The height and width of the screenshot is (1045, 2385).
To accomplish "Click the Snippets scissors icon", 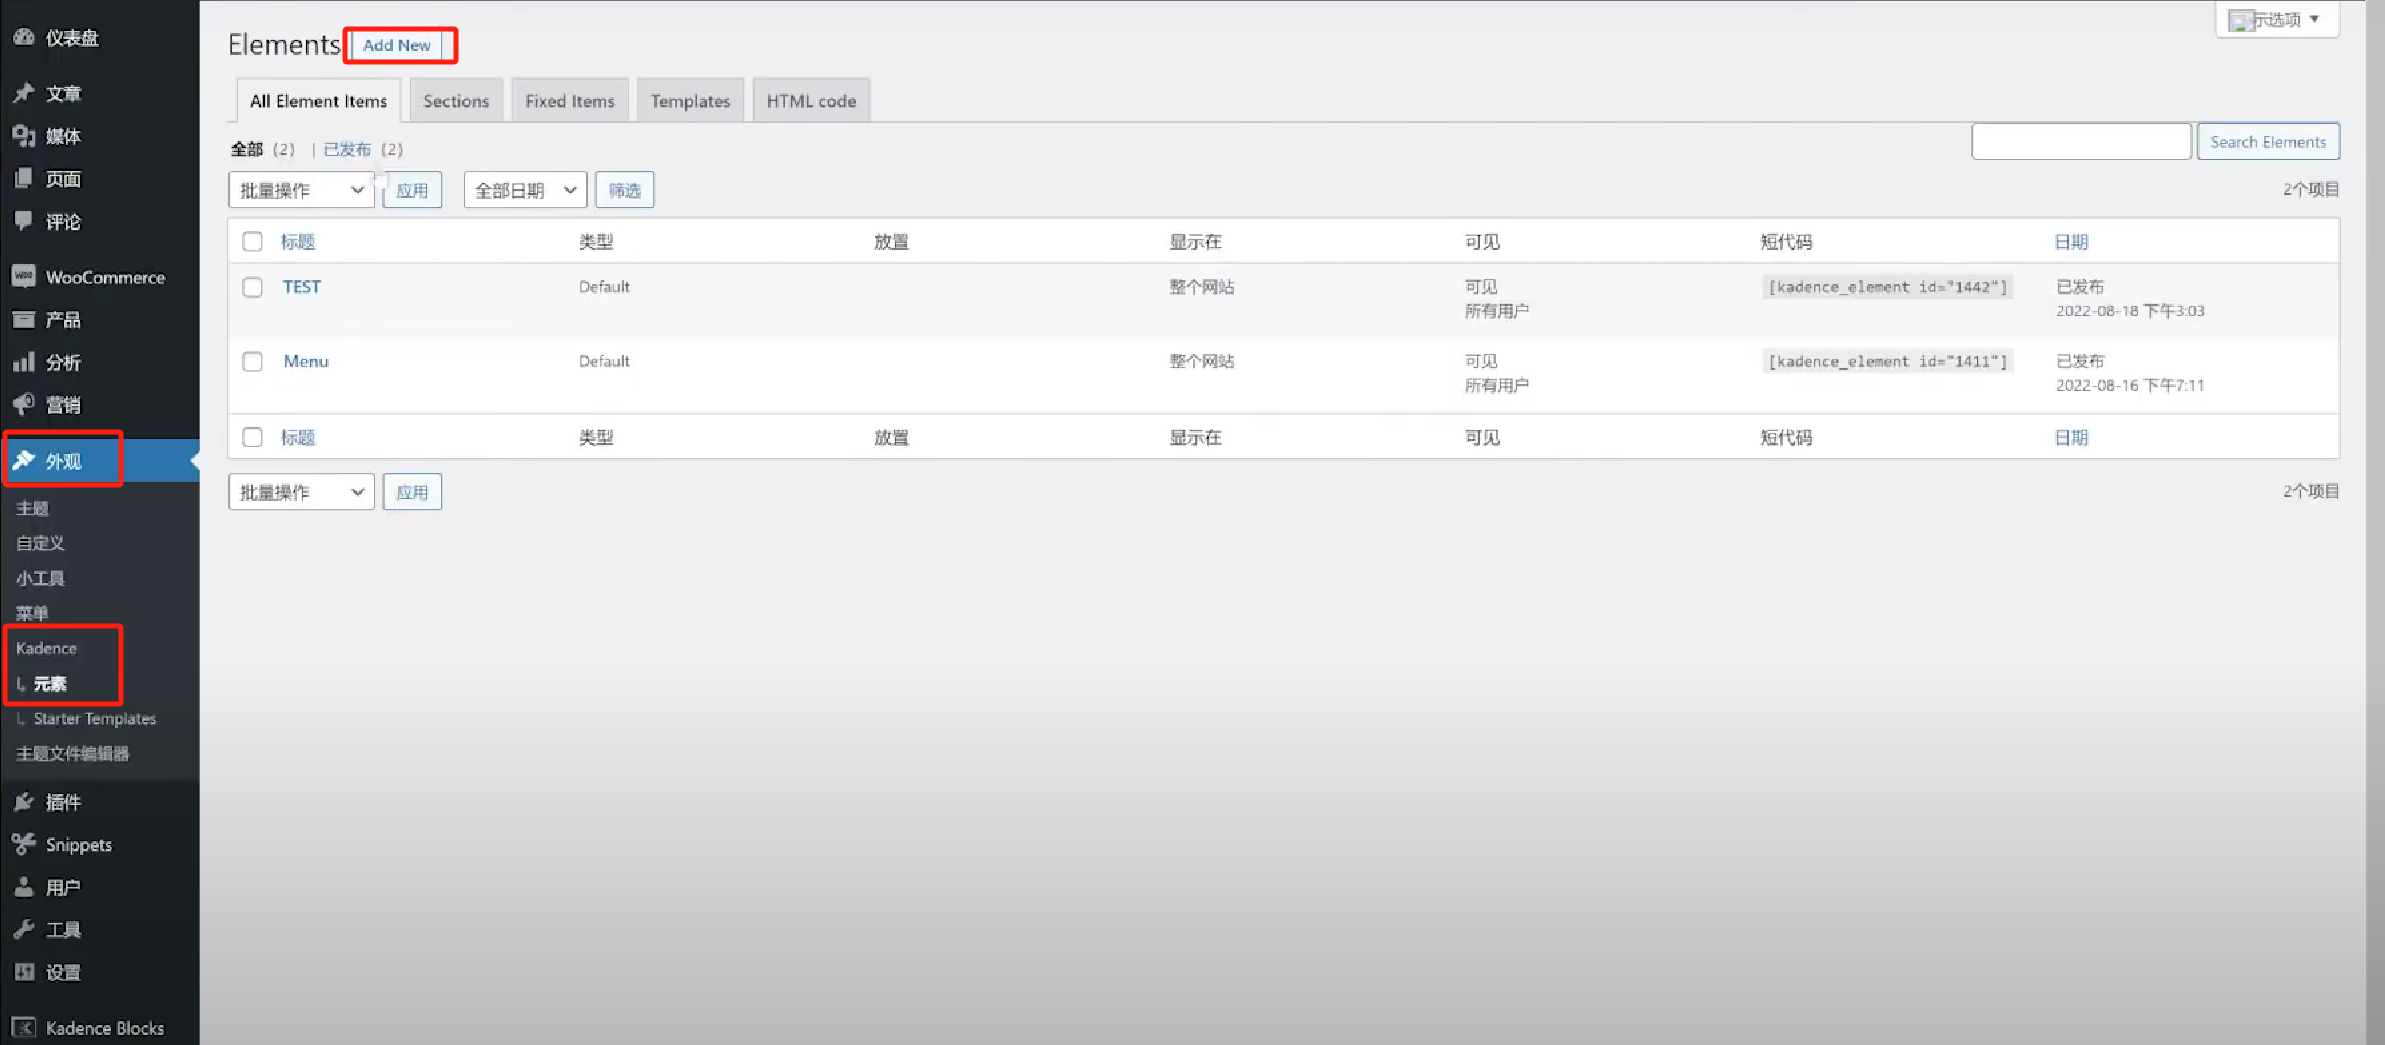I will pyautogui.click(x=24, y=845).
